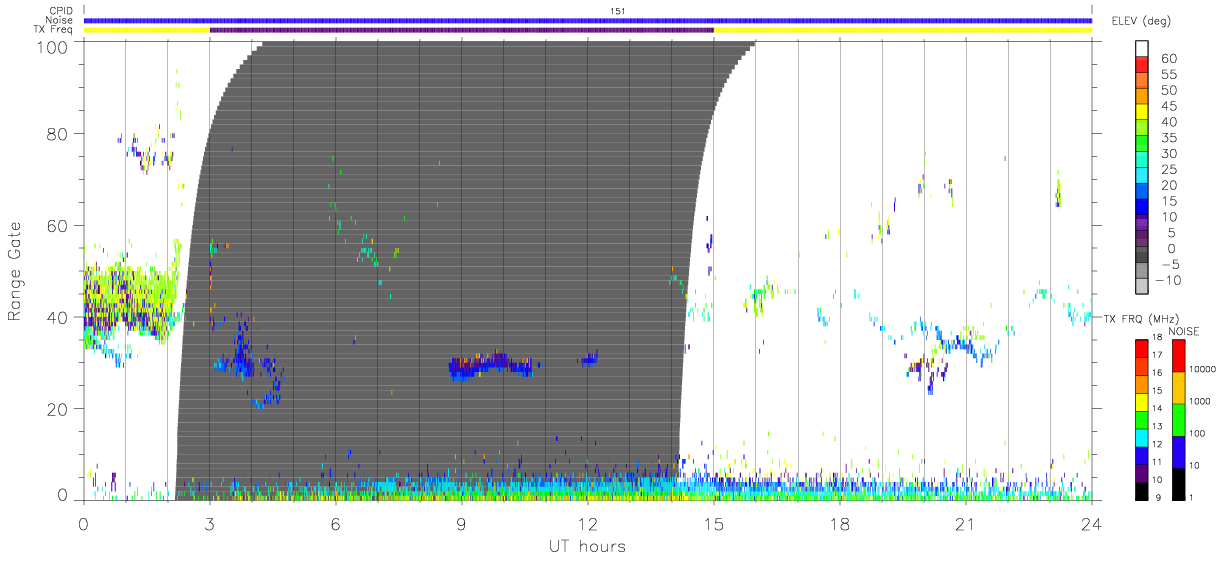Image resolution: width=1228 pixels, height=567 pixels.
Task: Click the 18 tick label on the UT hours axis
Action: pos(840,522)
